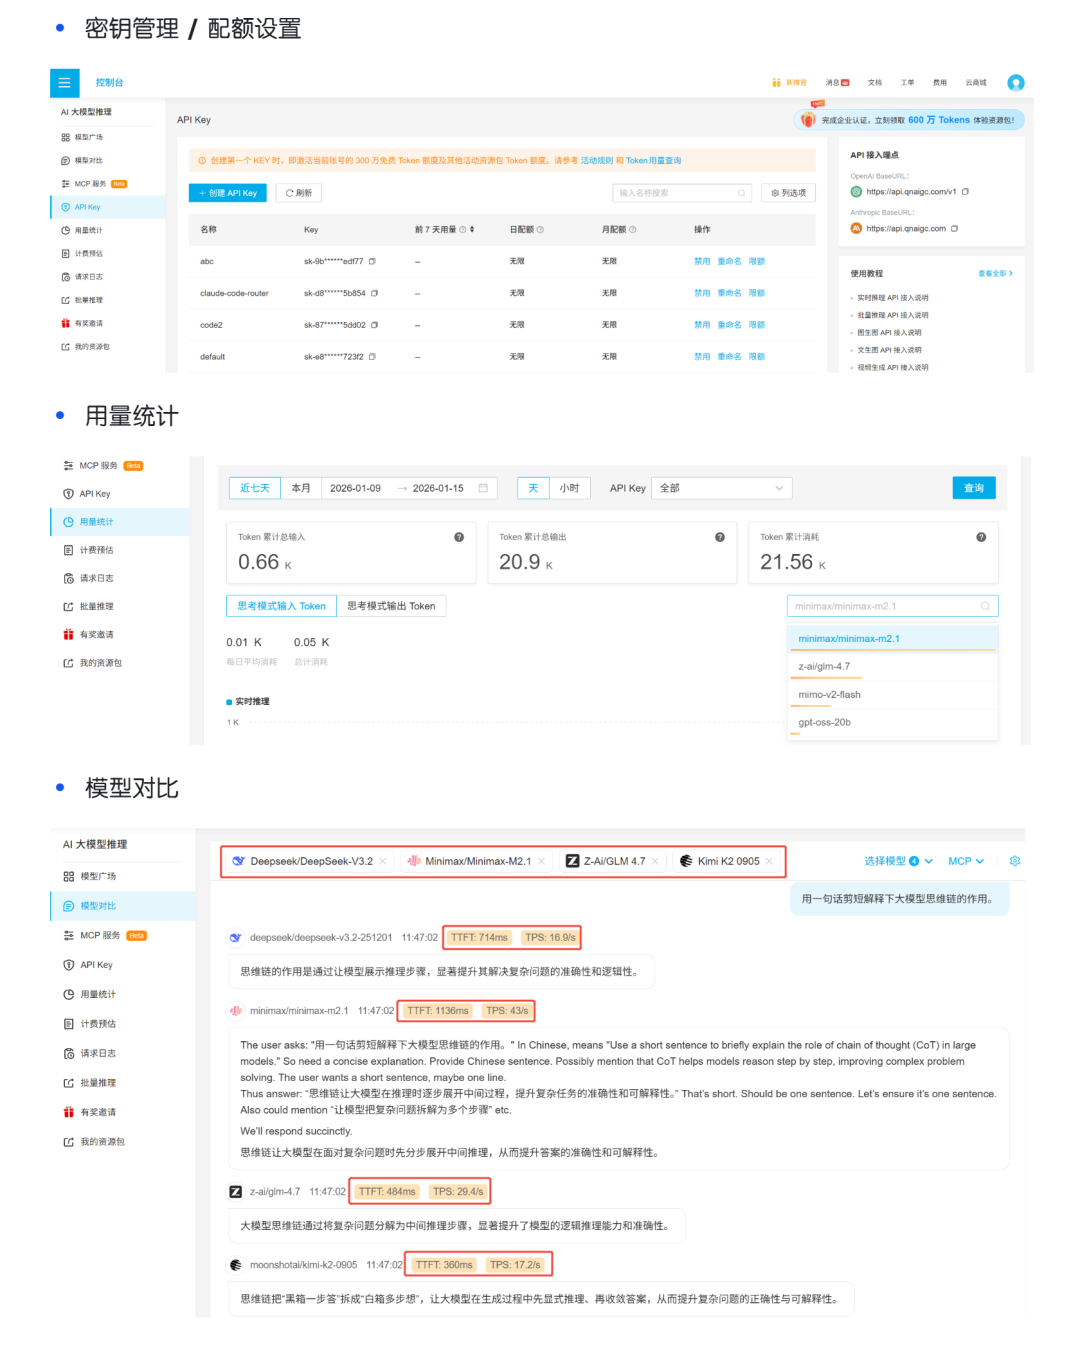
Task: Copy the OpenAI BaseURL api.qnaigc.com/v1
Action: [x=965, y=191]
